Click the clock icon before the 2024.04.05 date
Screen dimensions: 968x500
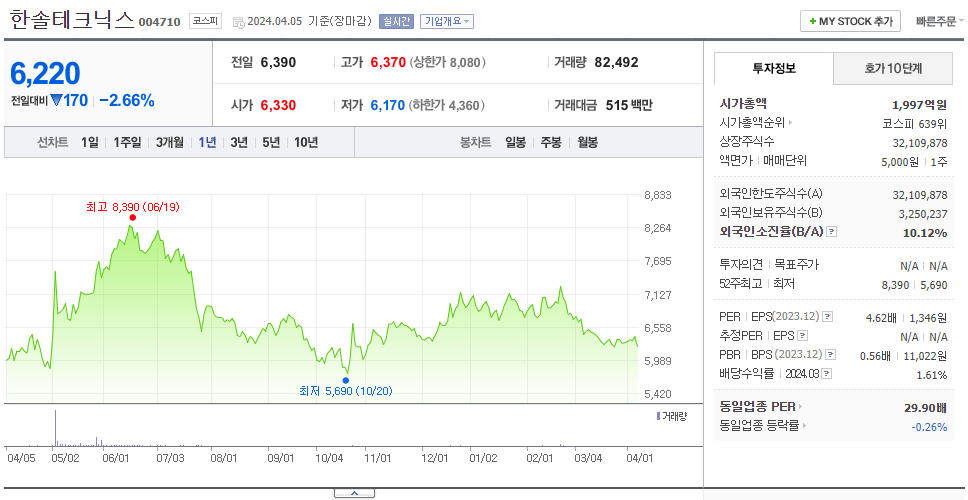(238, 22)
